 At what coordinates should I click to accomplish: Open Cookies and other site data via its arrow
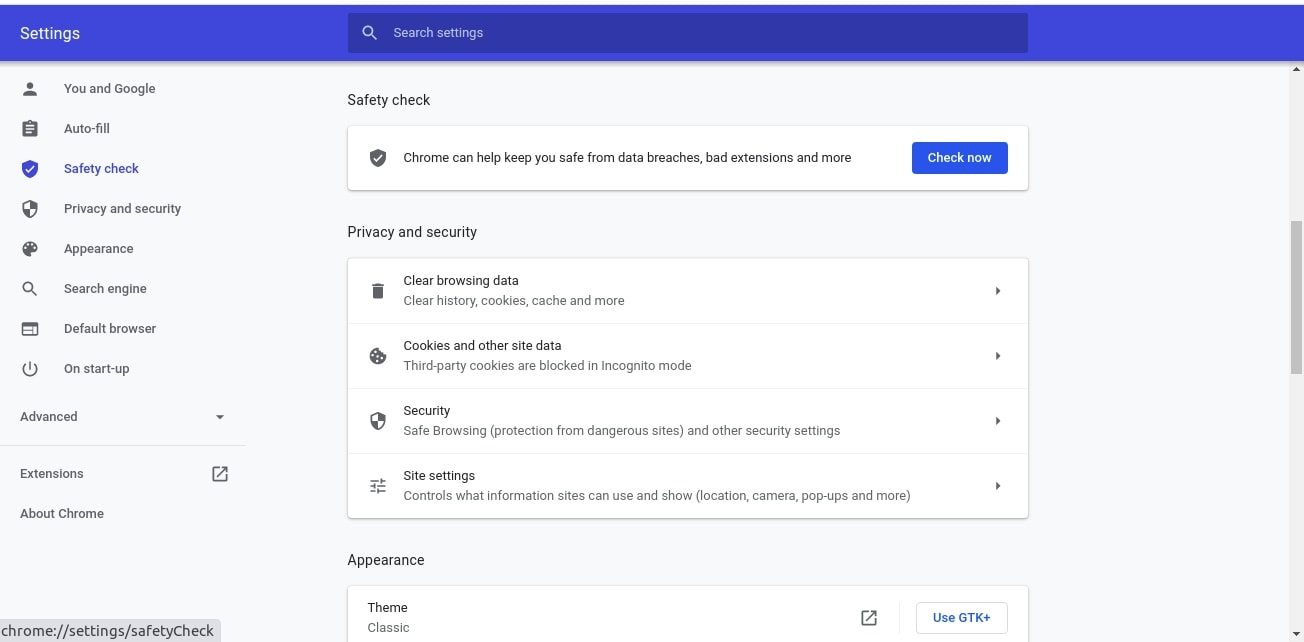[x=998, y=356]
